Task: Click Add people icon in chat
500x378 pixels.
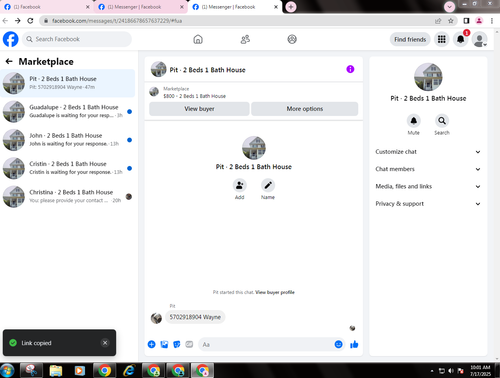Action: [239, 185]
